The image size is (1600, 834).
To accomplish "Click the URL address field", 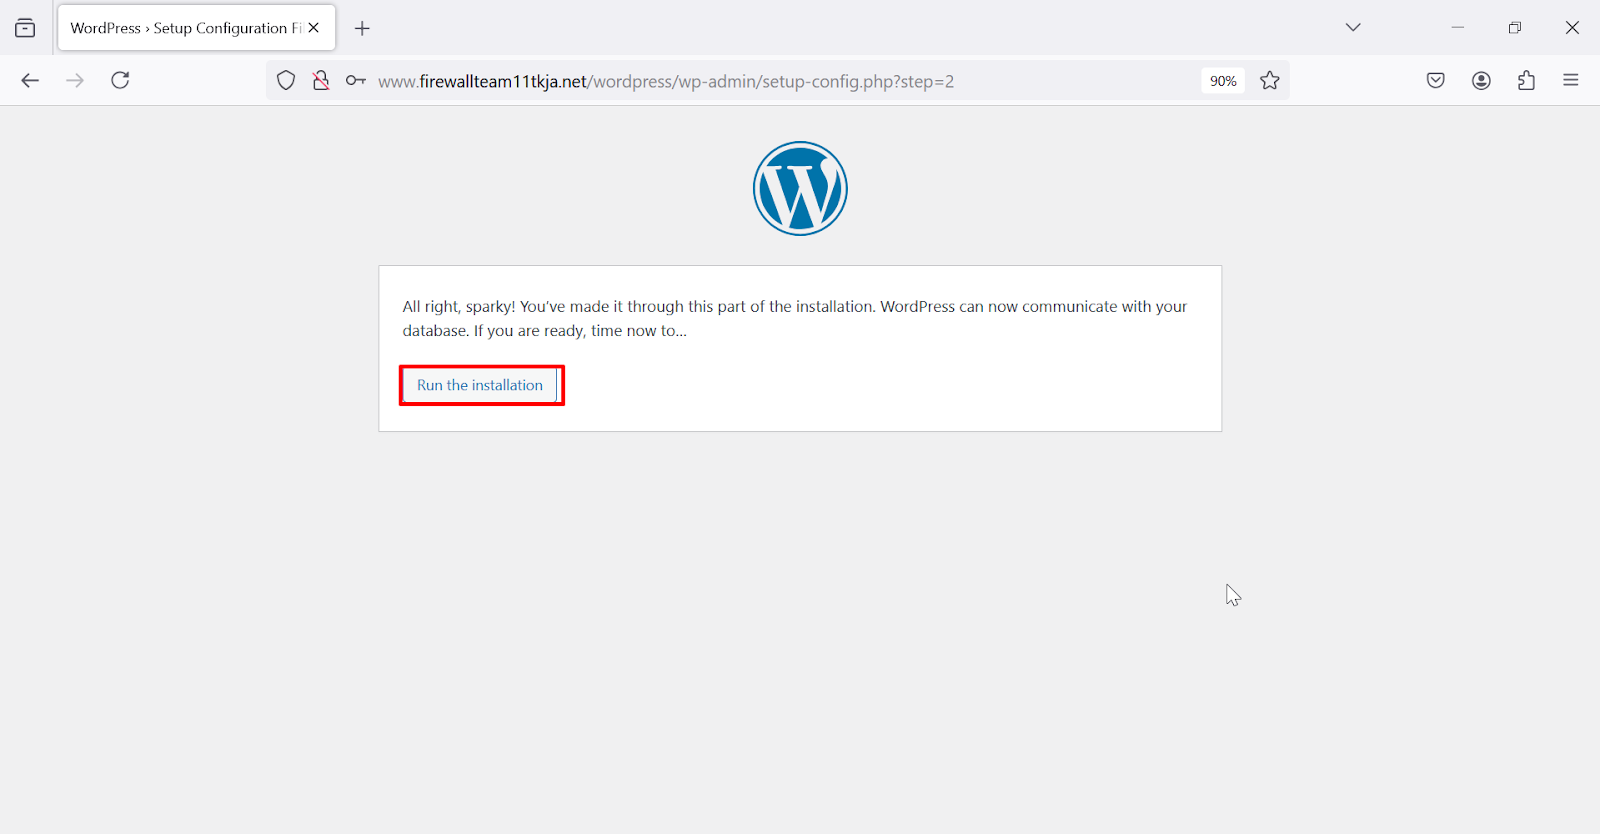I will tap(780, 81).
